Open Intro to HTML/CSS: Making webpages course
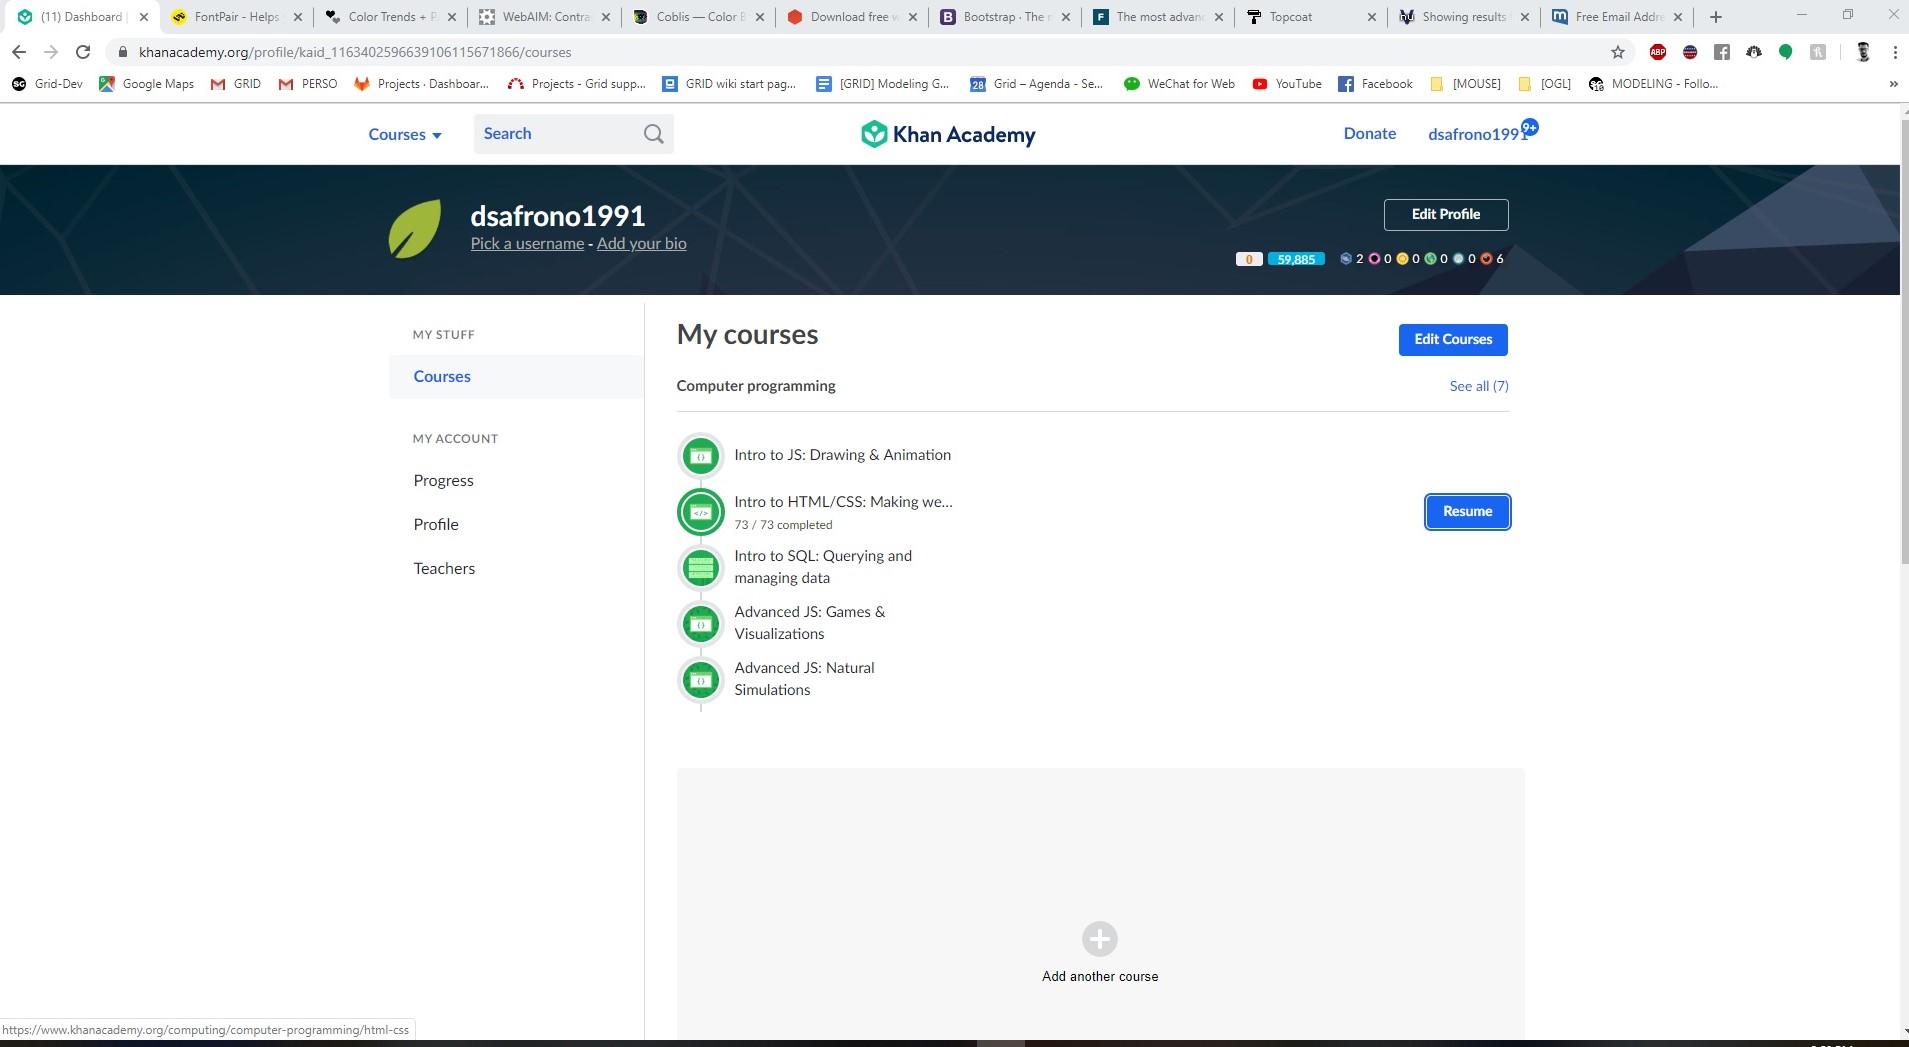The image size is (1909, 1047). (843, 502)
